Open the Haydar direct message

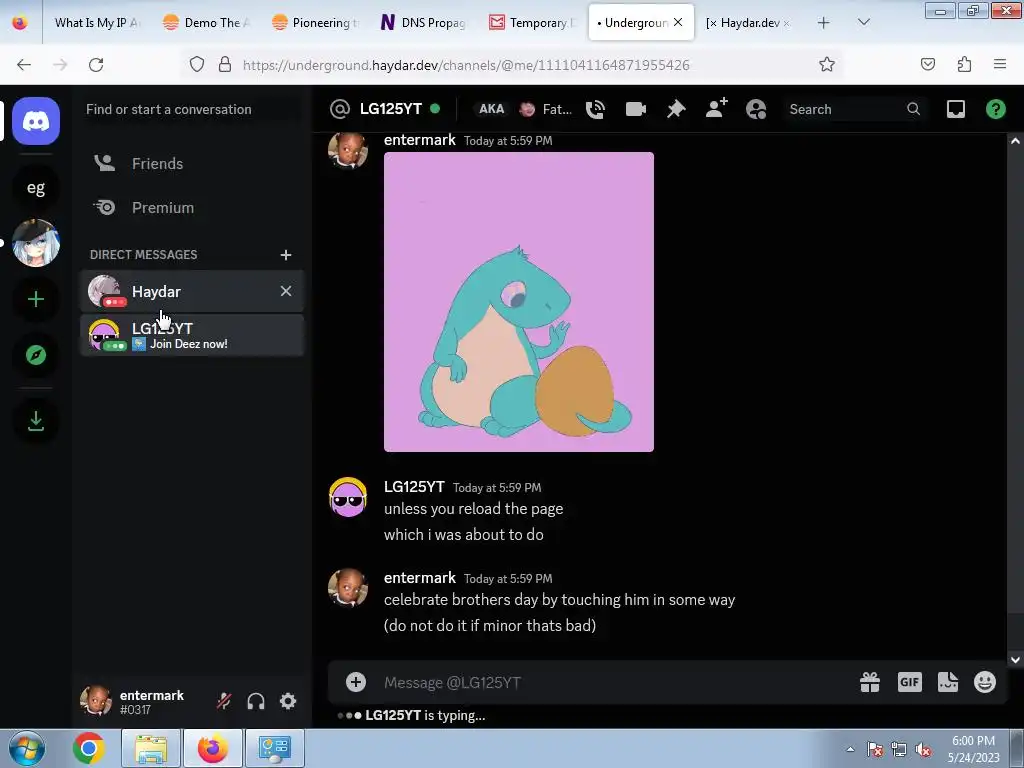point(192,291)
